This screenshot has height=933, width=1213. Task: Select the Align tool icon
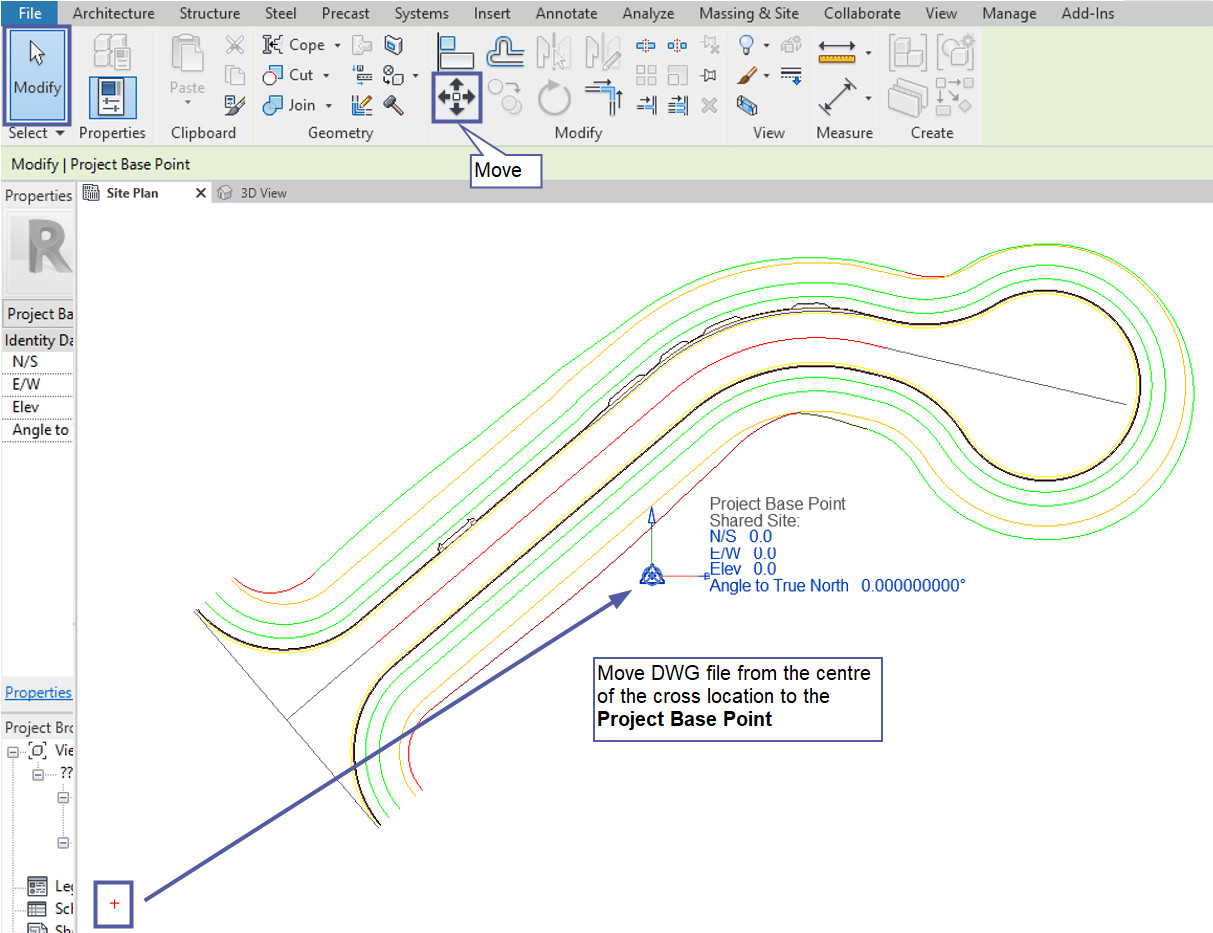point(456,48)
